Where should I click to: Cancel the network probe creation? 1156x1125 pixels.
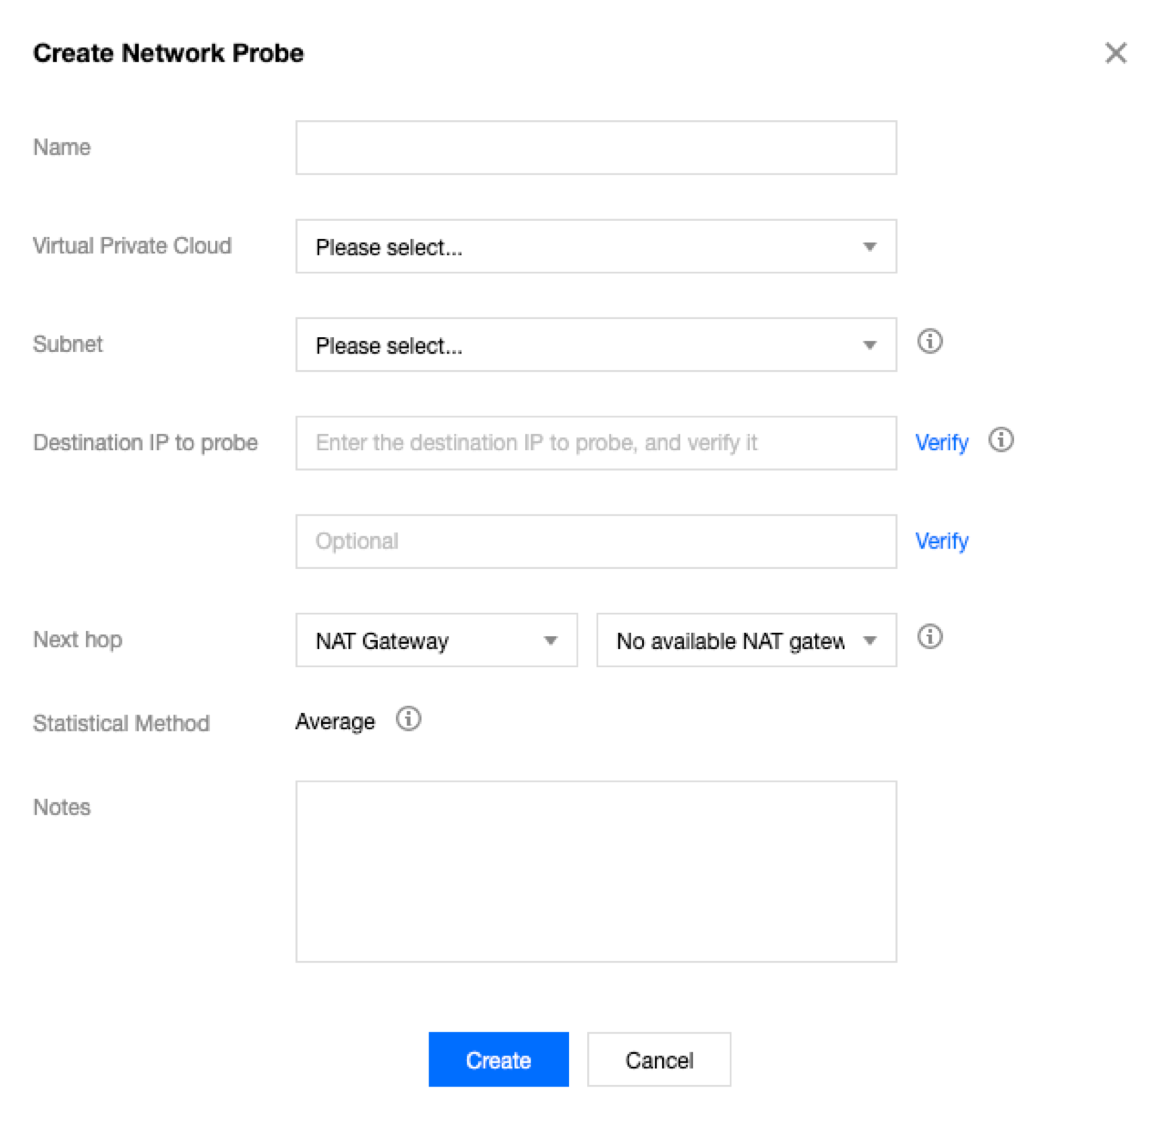pyautogui.click(x=658, y=1060)
